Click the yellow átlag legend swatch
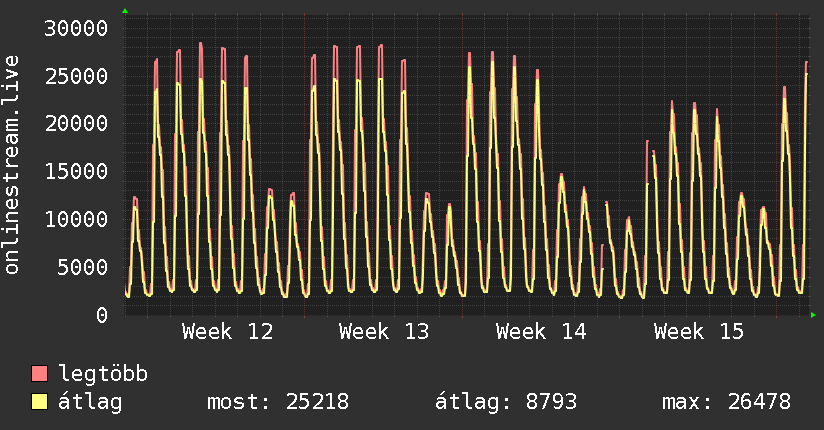The width and height of the screenshot is (824, 430). (x=39, y=401)
